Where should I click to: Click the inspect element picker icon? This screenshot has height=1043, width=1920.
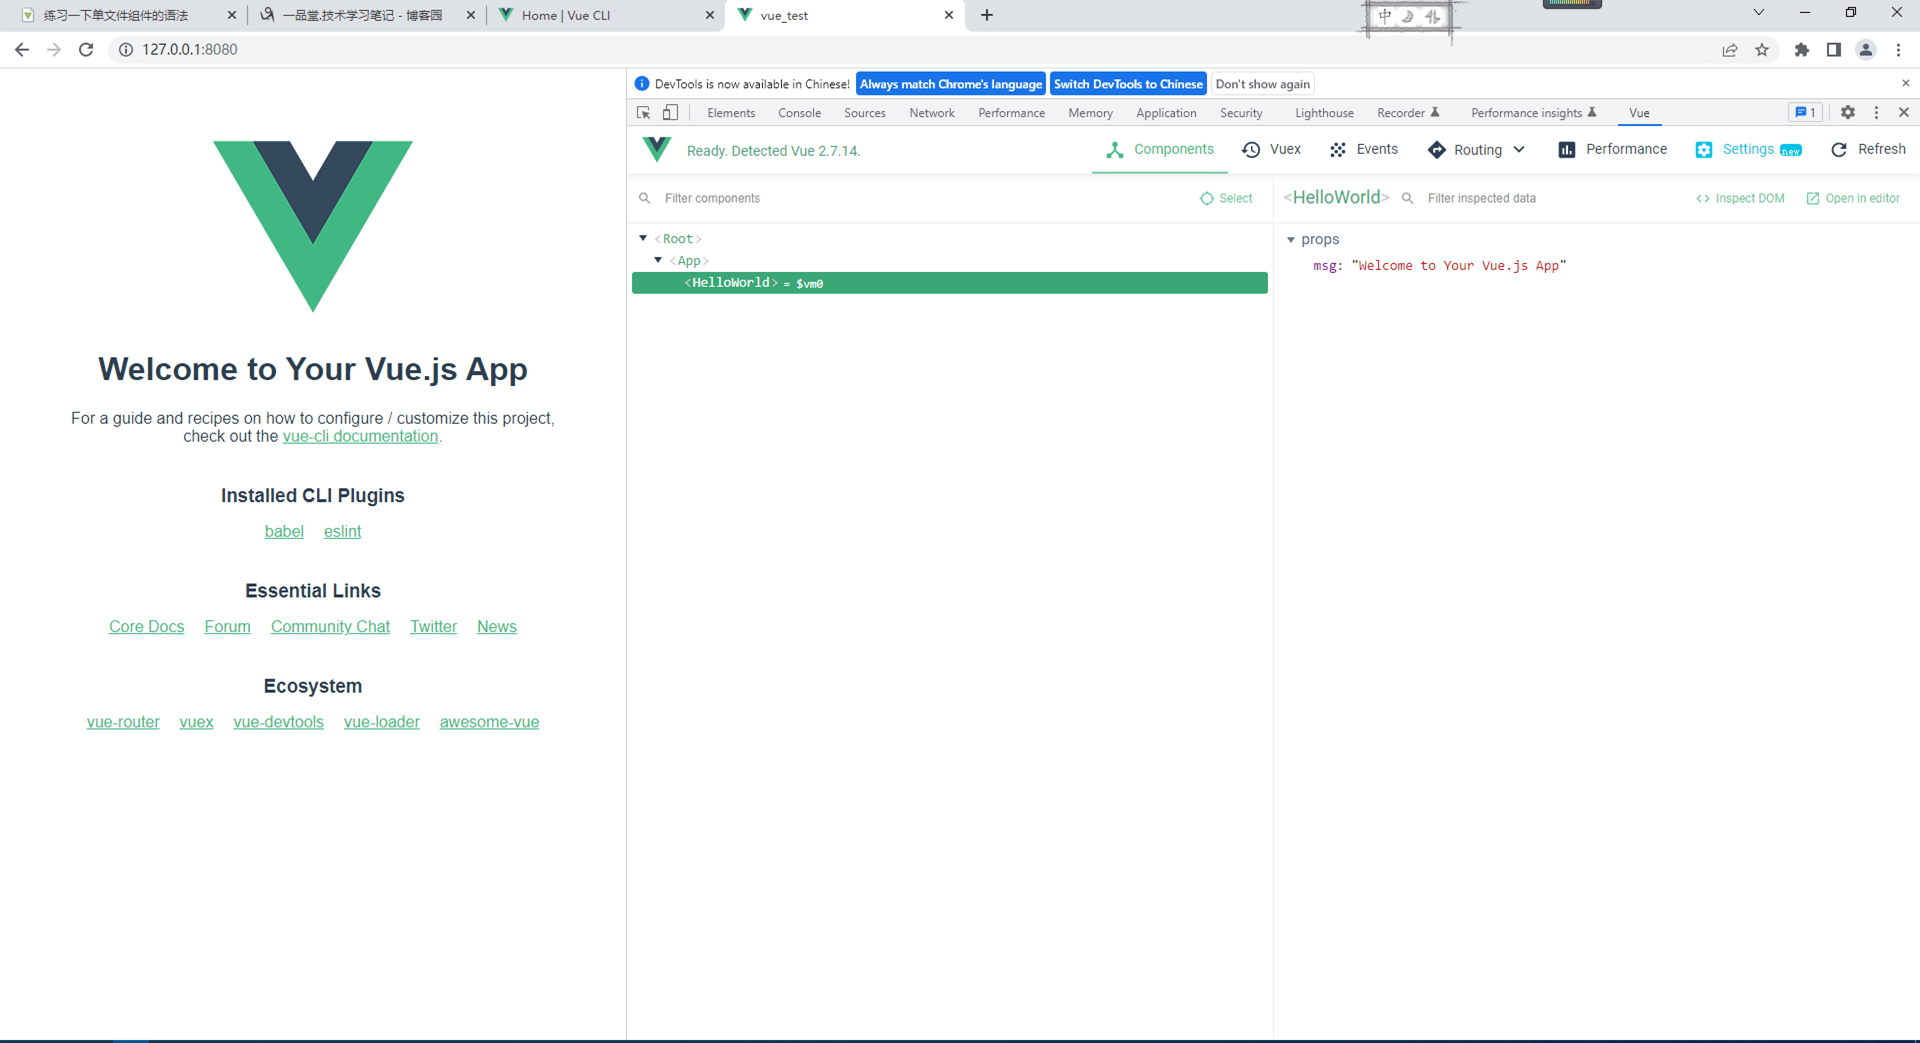click(x=644, y=113)
